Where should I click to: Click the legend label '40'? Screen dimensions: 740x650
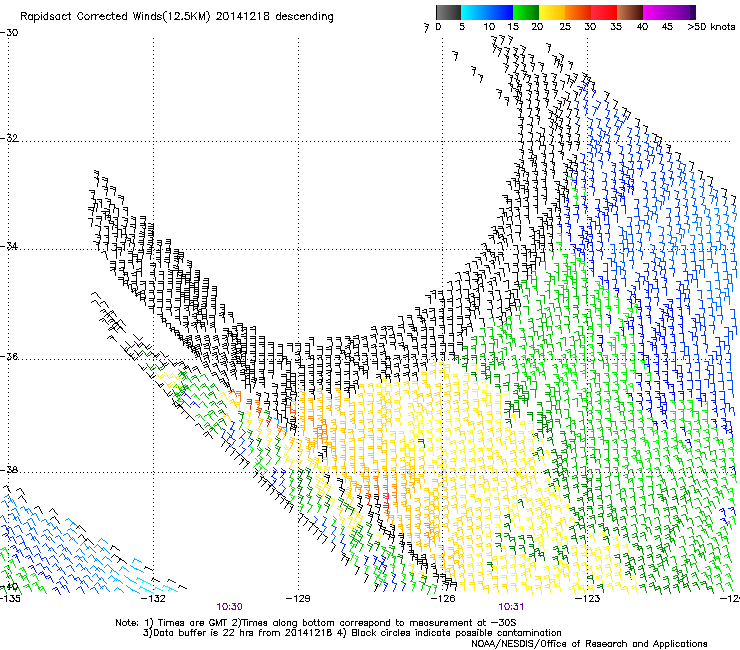click(642, 27)
